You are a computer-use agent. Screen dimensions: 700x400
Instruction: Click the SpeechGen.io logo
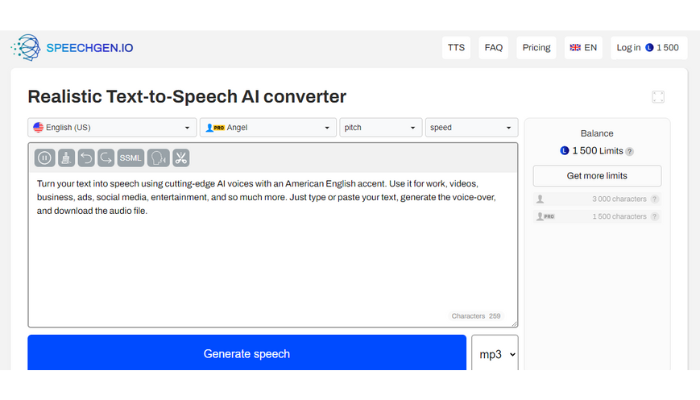coord(72,47)
